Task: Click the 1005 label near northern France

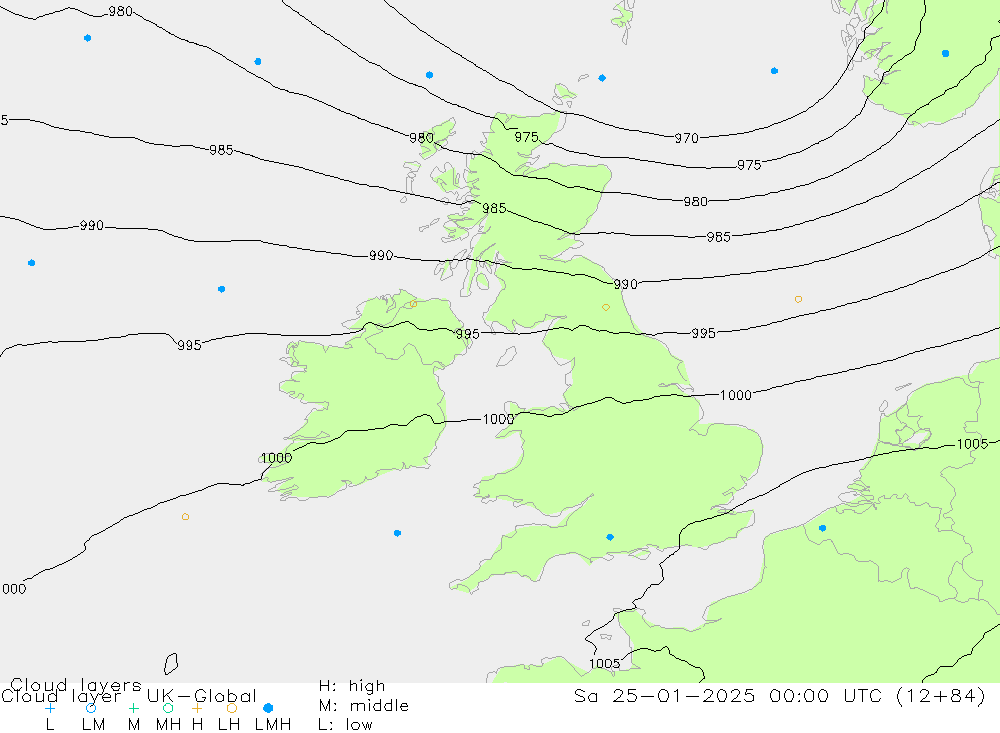Action: (604, 663)
